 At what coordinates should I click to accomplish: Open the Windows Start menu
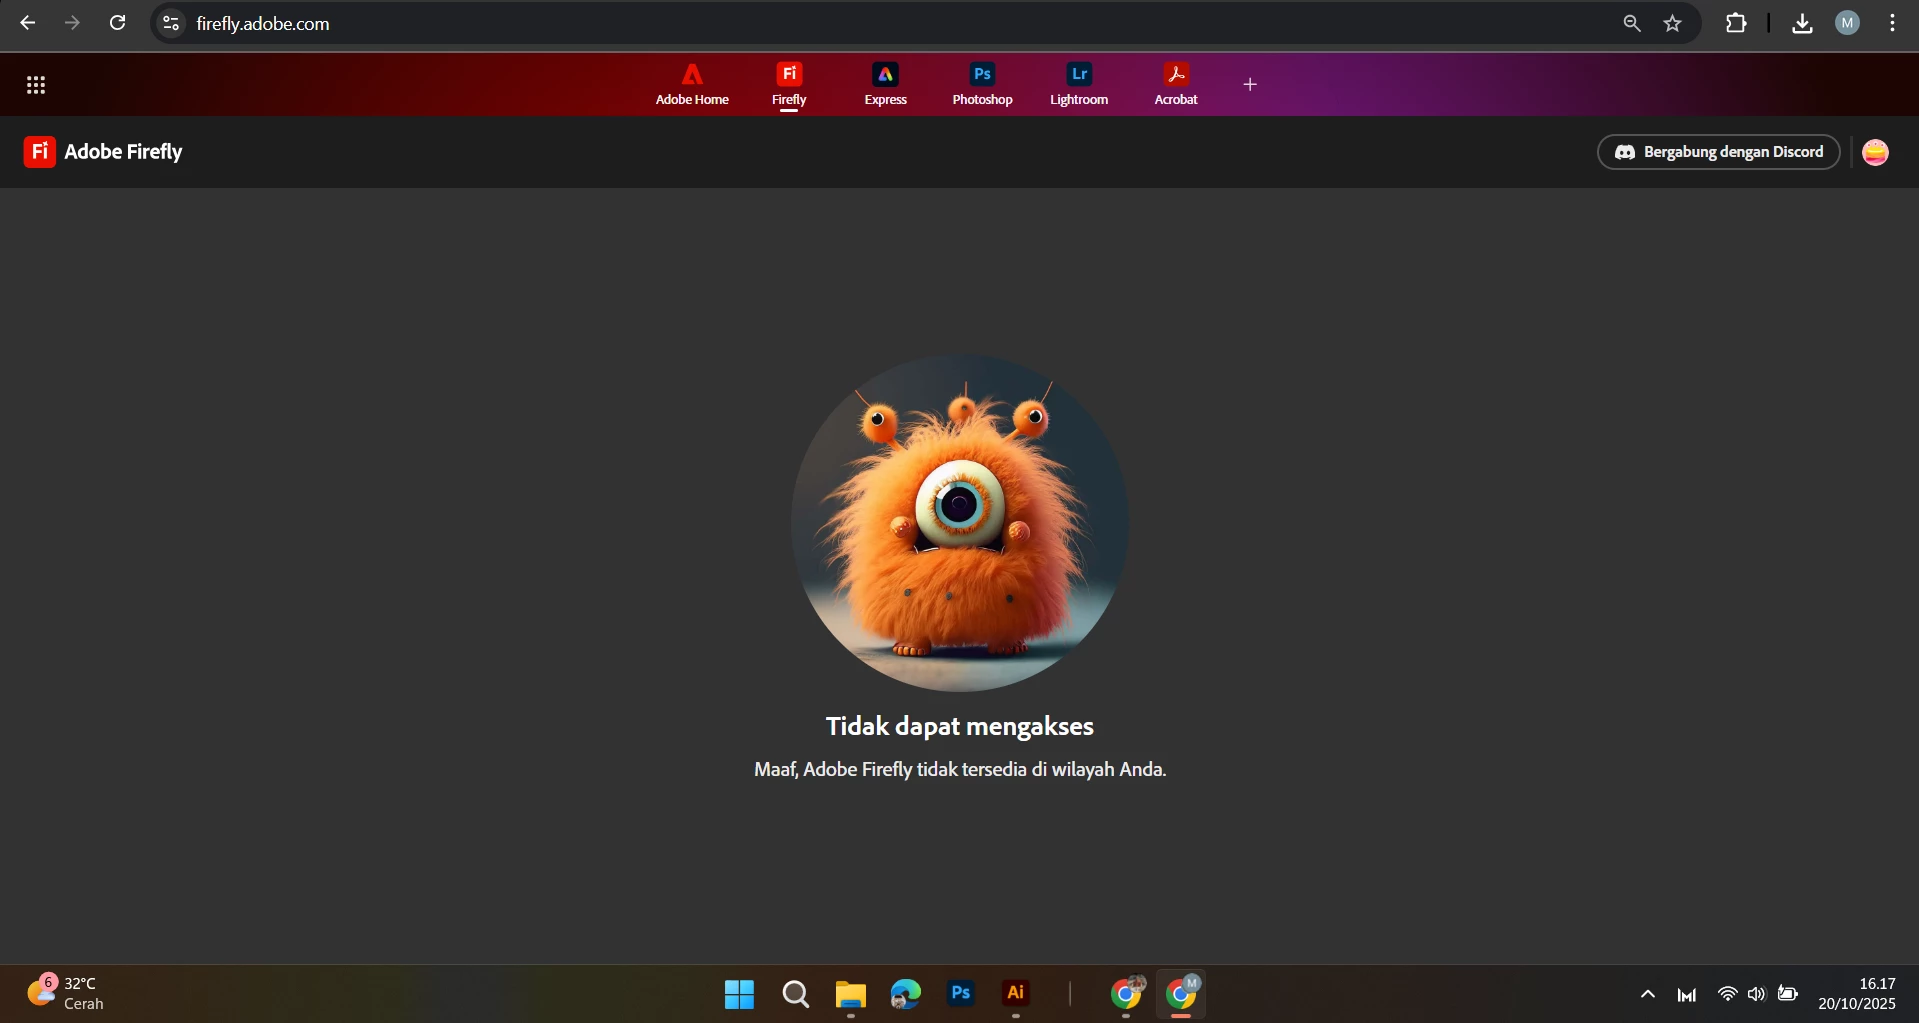click(740, 994)
